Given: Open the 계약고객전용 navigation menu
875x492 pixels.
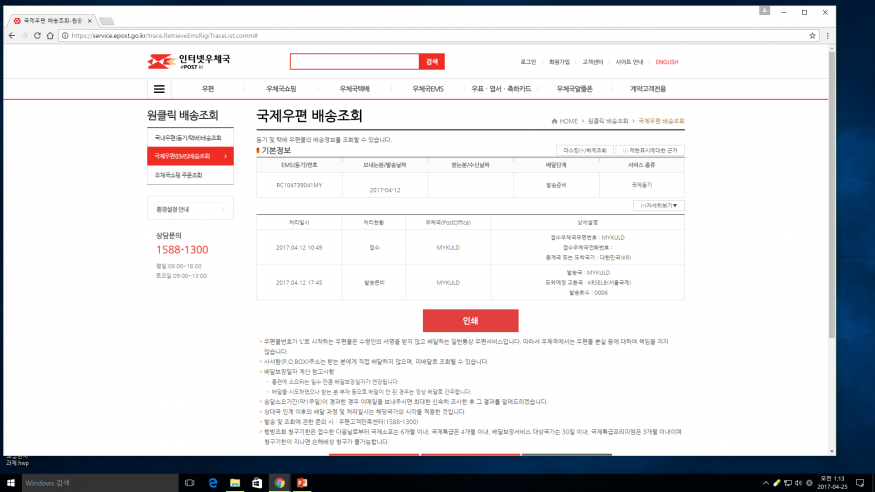Looking at the screenshot, I should point(648,89).
